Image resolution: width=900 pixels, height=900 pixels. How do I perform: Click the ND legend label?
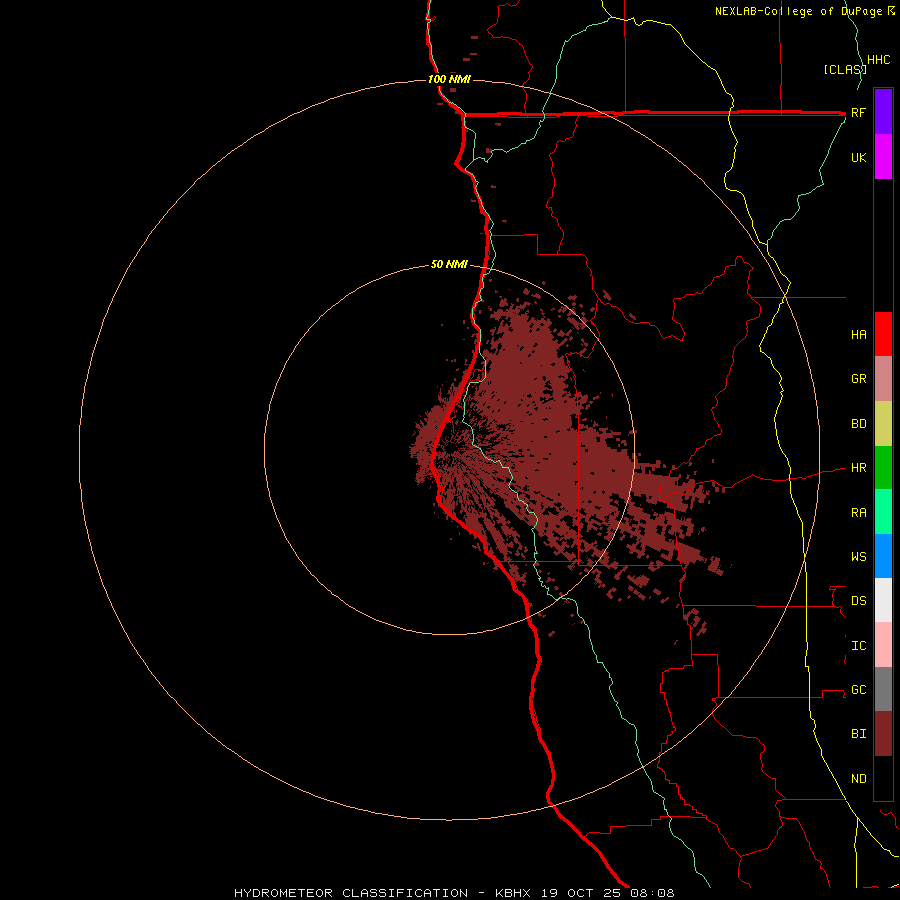tap(859, 779)
